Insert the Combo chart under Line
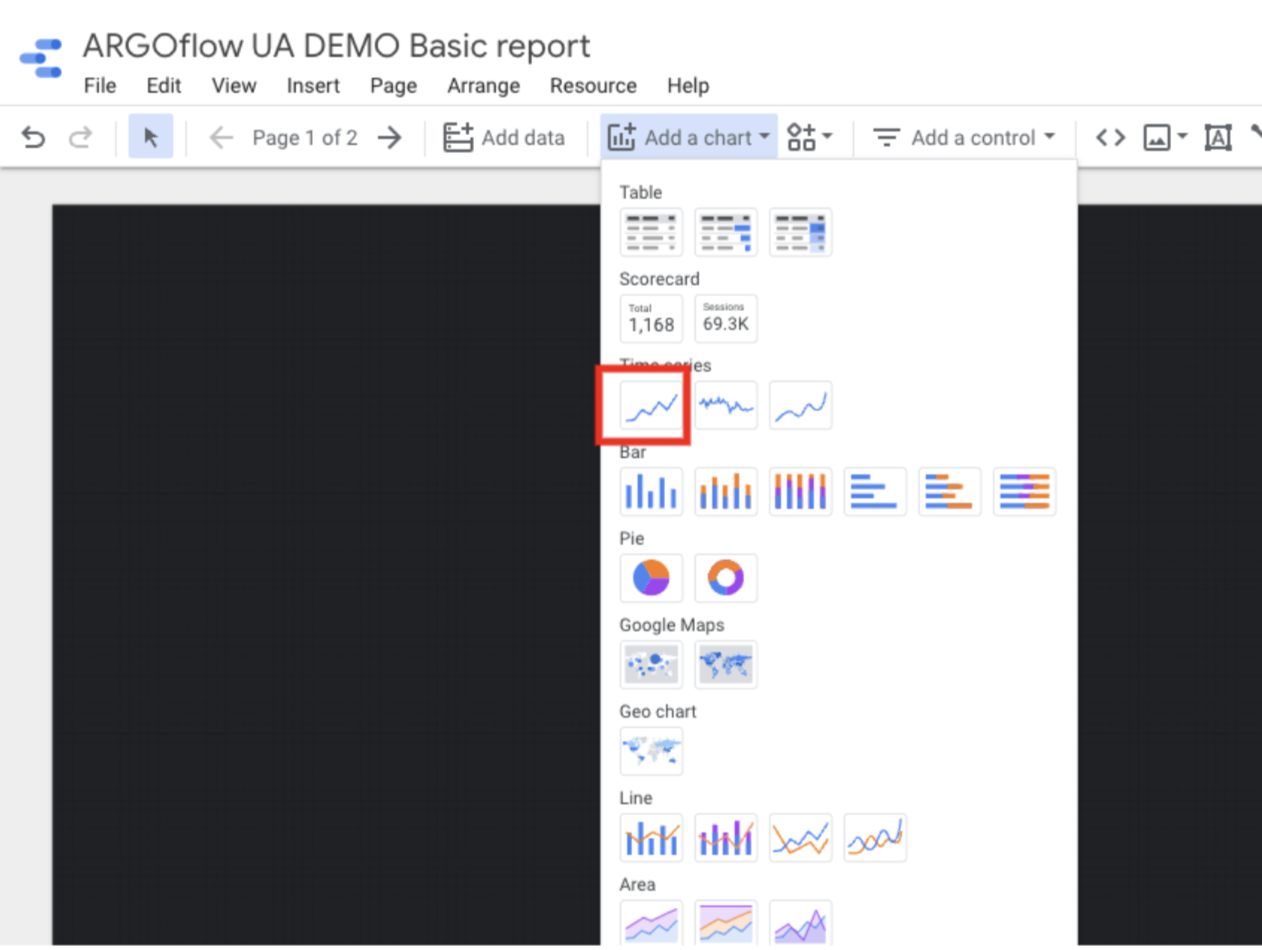 click(x=651, y=837)
